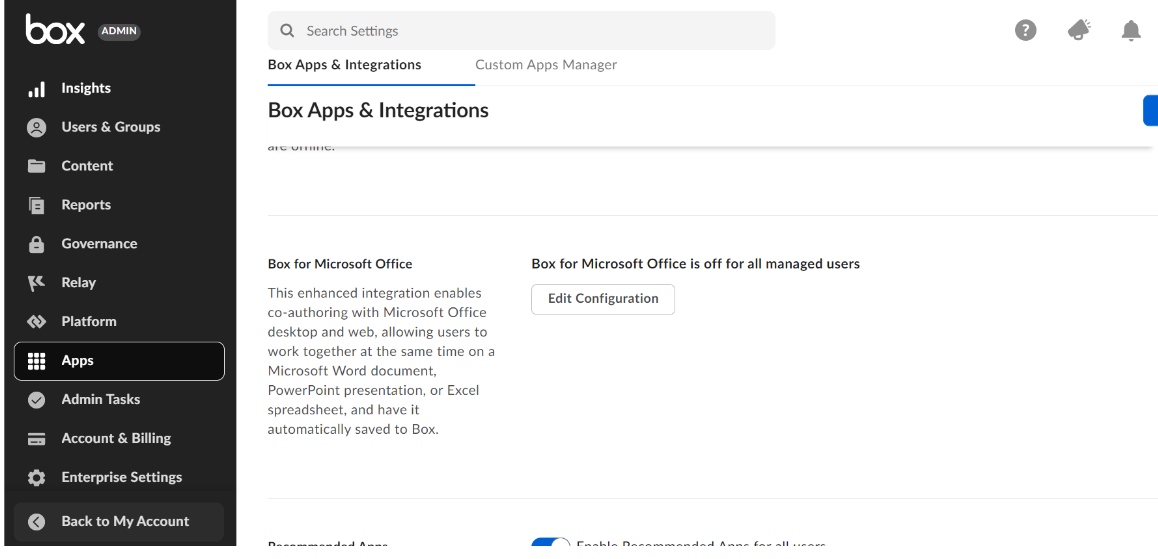Open the announcements megaphone icon
Image resolution: width=1158 pixels, height=559 pixels.
pos(1079,30)
